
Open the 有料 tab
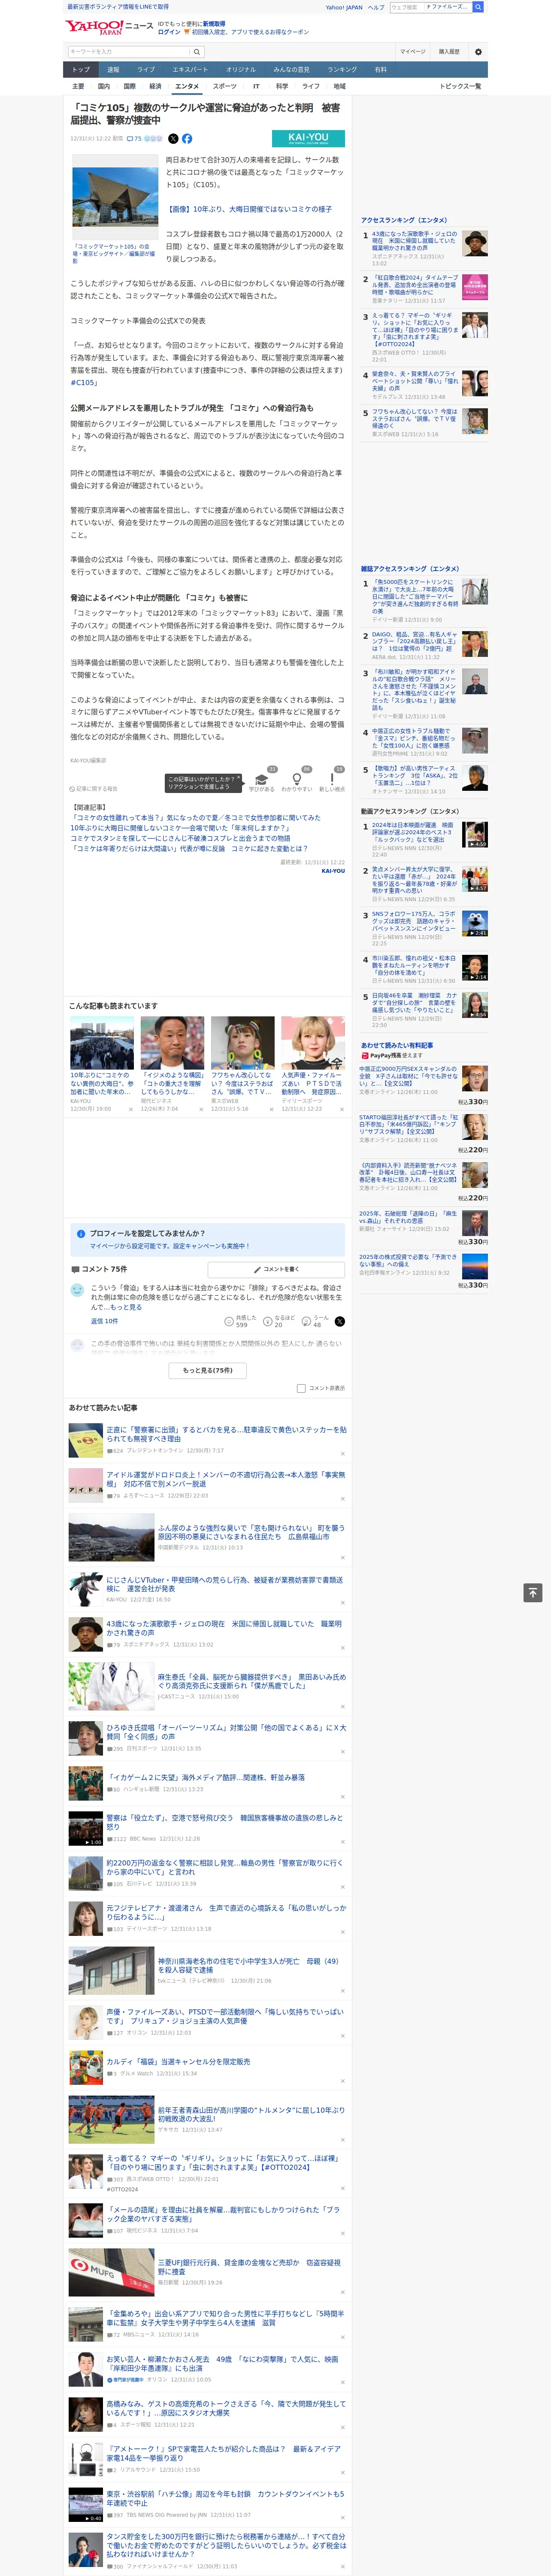[380, 70]
